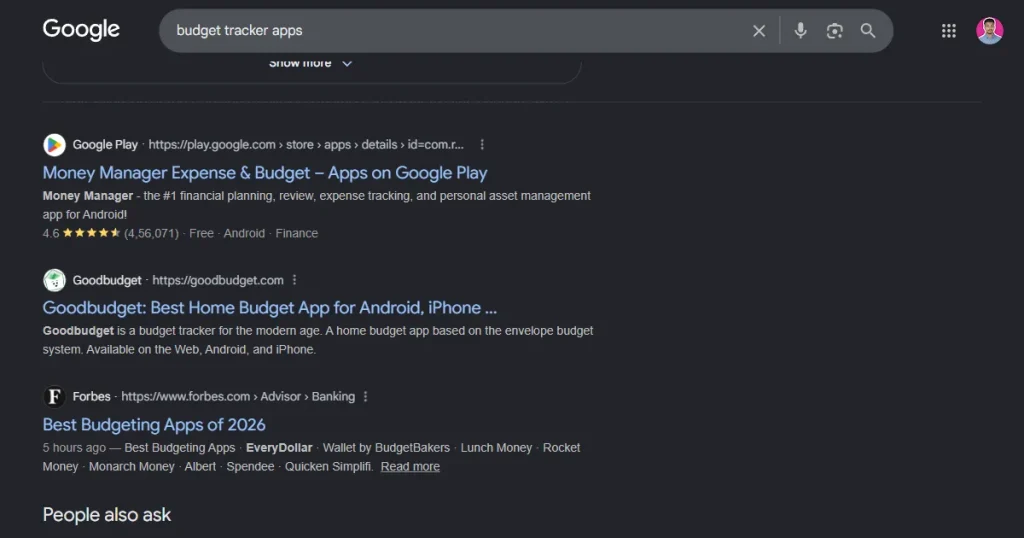Click the Google Play favicon
Screen dimensions: 1024x538
point(54,145)
